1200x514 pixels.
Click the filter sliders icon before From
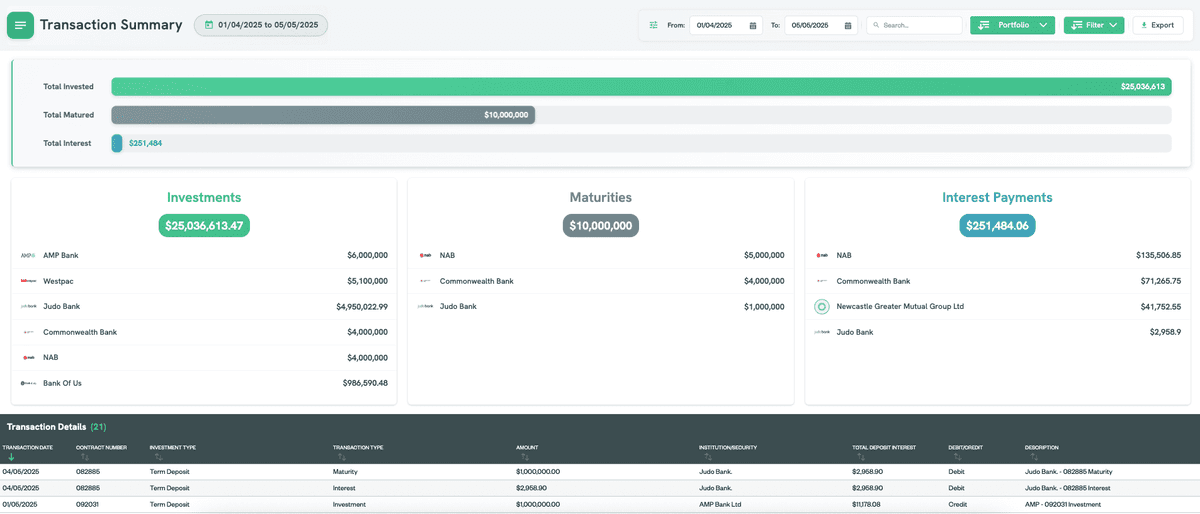click(x=653, y=25)
